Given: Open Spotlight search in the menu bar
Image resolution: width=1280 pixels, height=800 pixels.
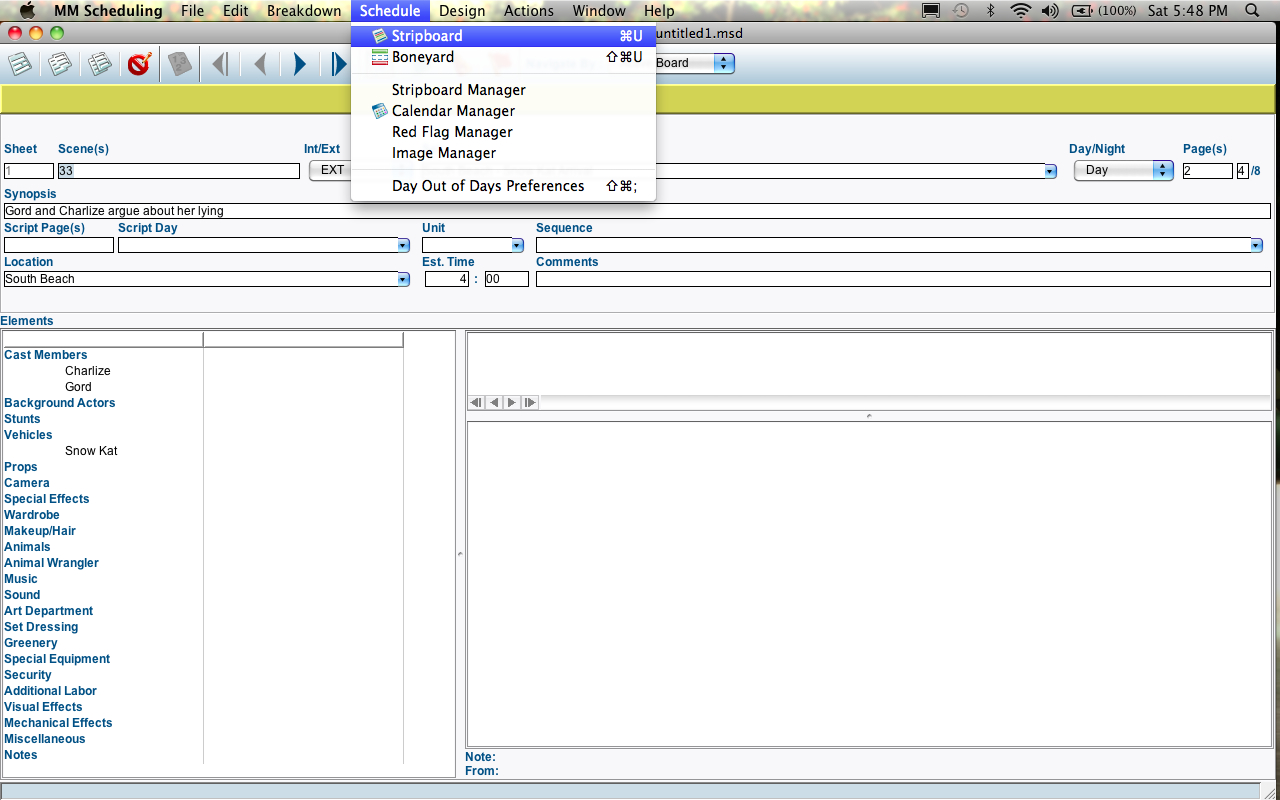Looking at the screenshot, I should [x=1253, y=11].
